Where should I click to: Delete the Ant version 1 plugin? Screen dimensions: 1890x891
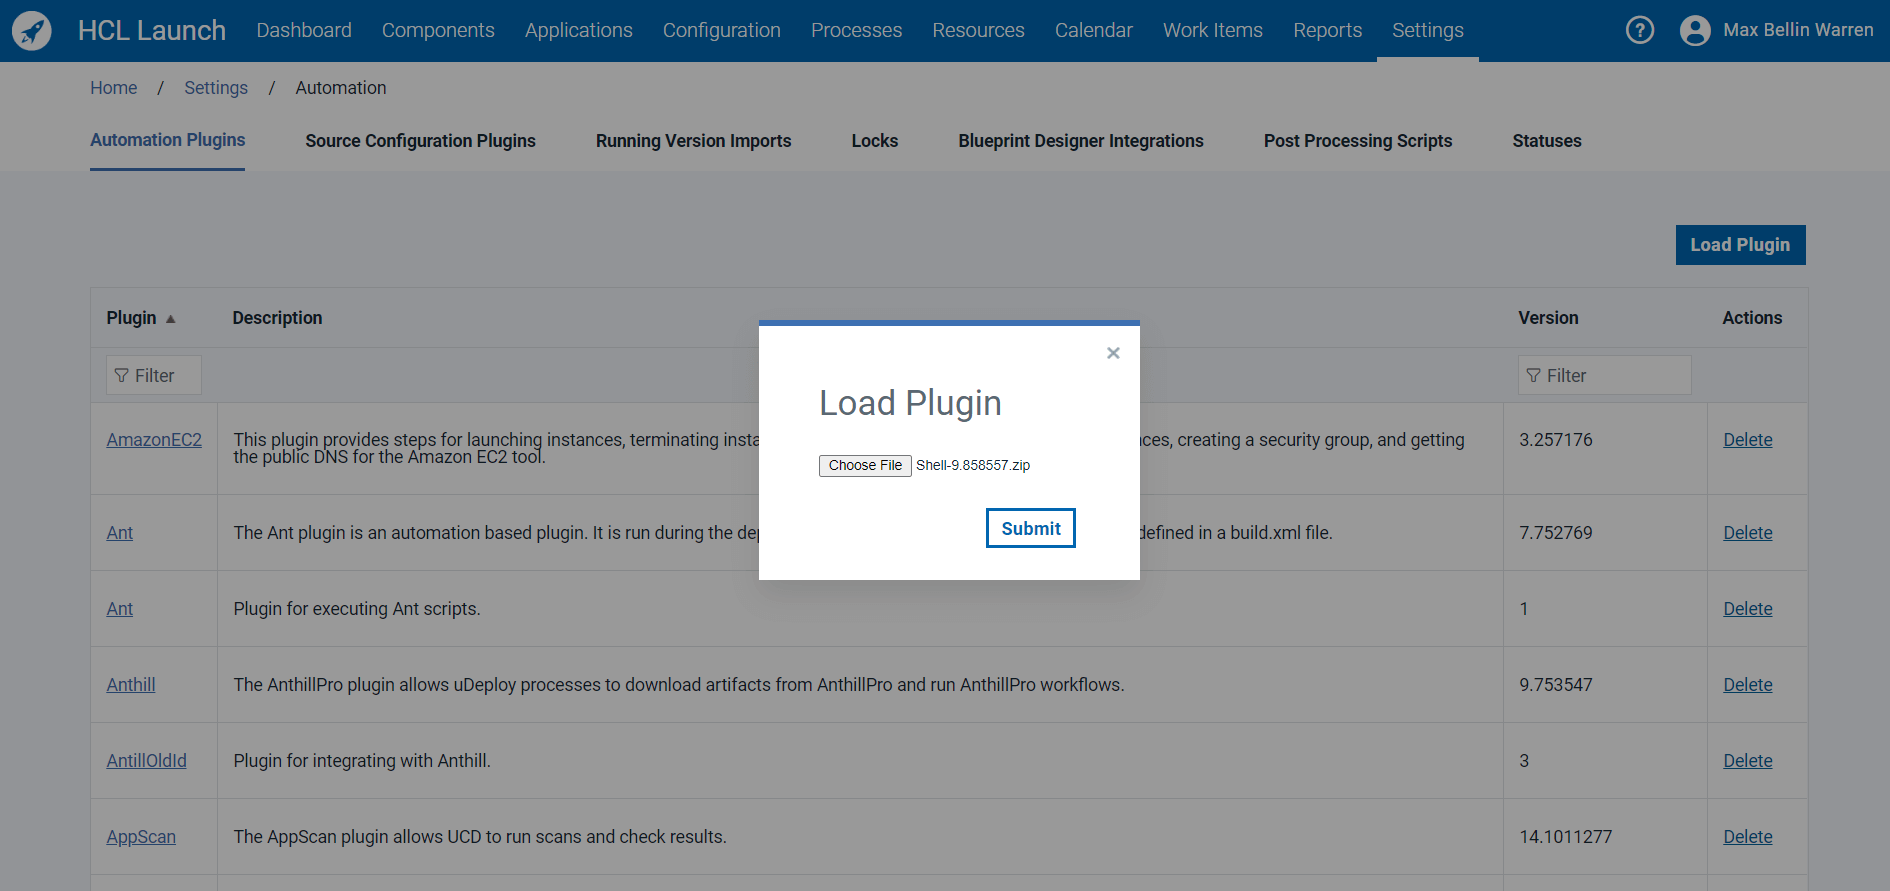pos(1747,609)
